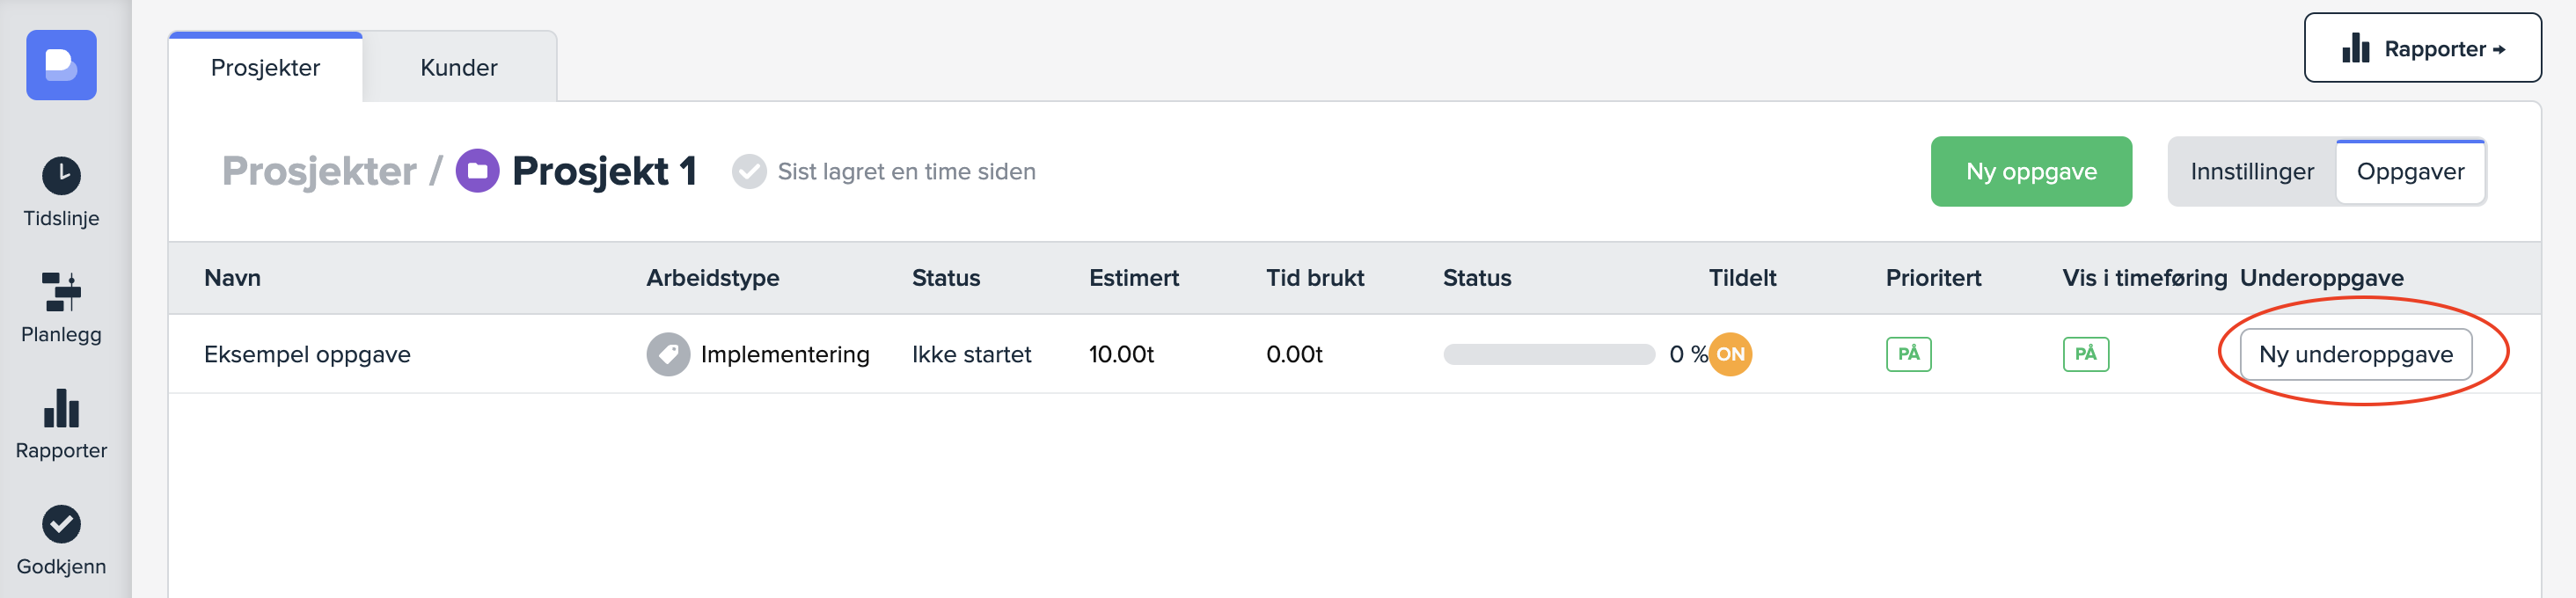Open Rapporter bar chart sidebar icon
2576x598 pixels.
coord(61,408)
